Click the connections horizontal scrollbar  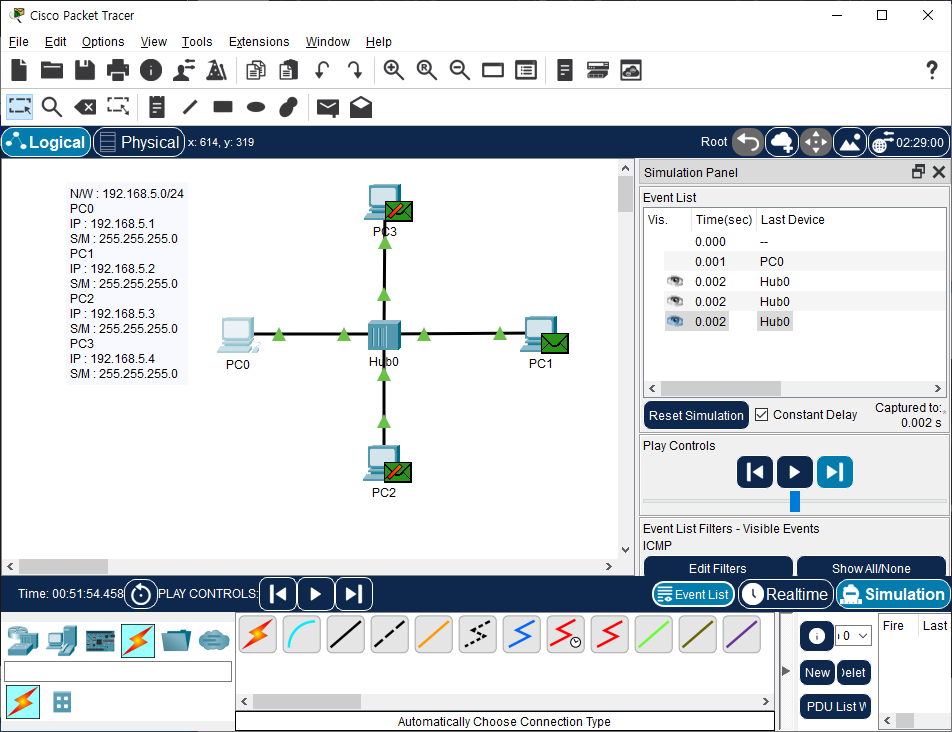(307, 701)
